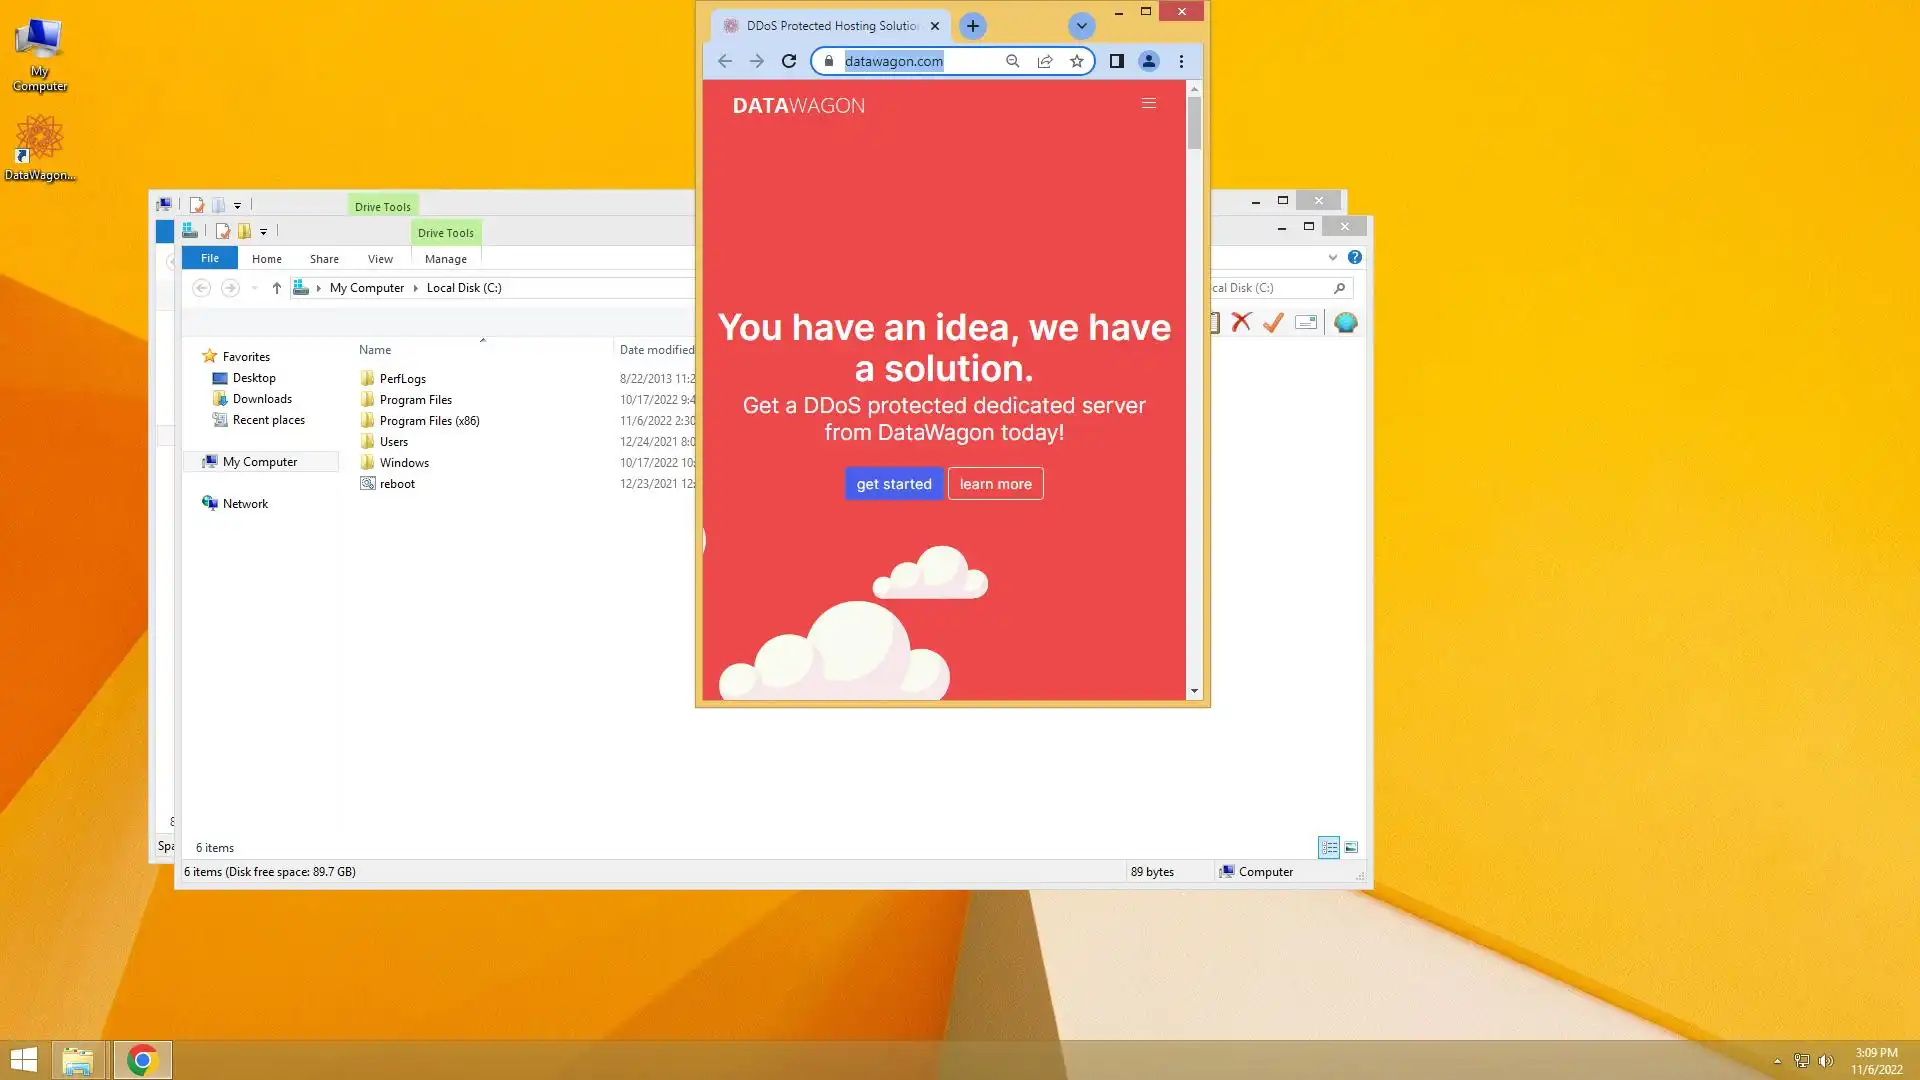Image resolution: width=1920 pixels, height=1080 pixels.
Task: Bookmark this tab with the star icon
Action: (x=1077, y=61)
